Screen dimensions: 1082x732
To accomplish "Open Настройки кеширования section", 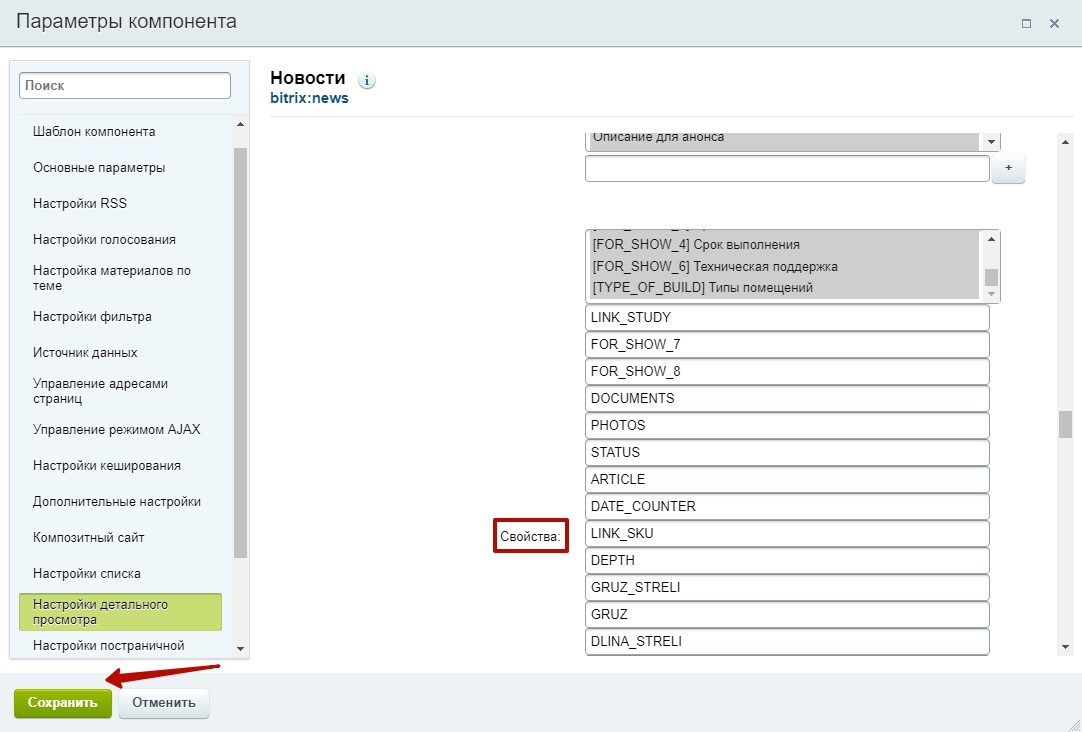I will coord(106,465).
